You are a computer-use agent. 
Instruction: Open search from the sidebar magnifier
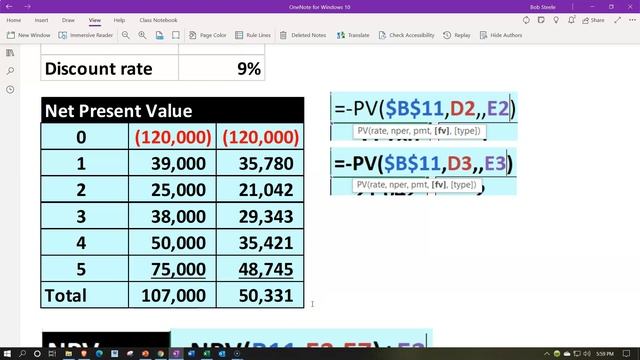point(10,71)
